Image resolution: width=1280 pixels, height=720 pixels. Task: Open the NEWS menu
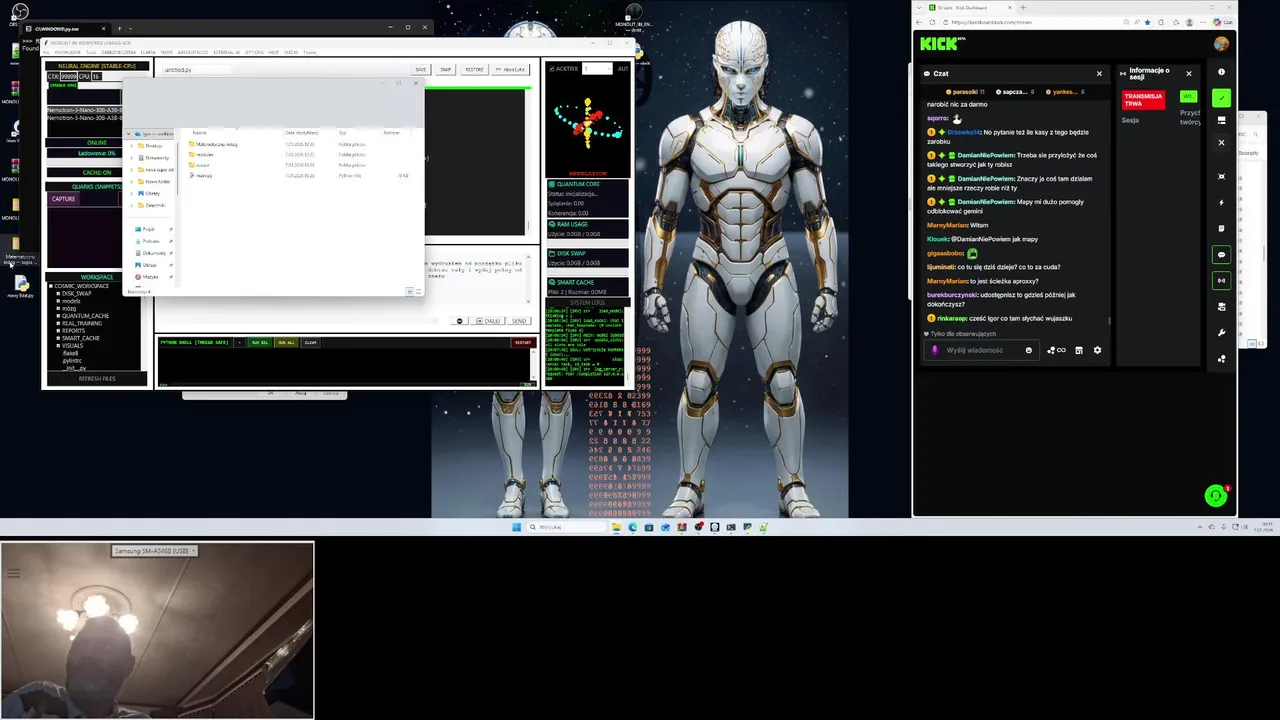(167, 52)
